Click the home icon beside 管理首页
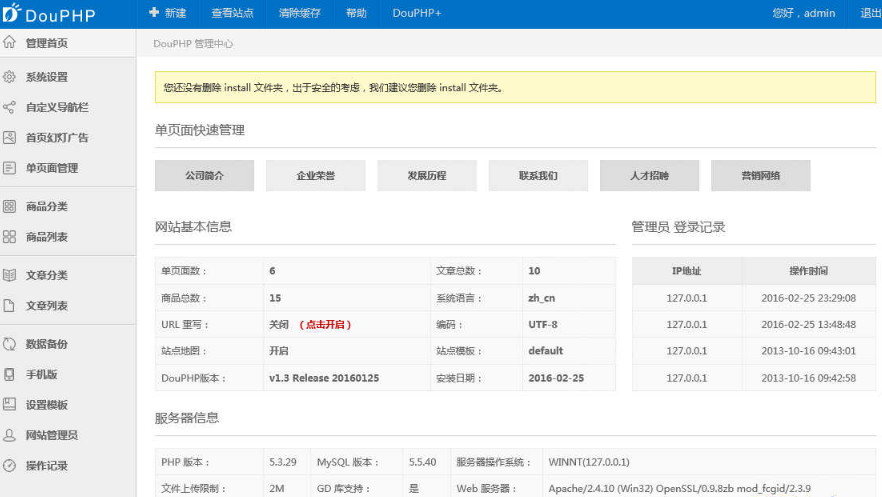Viewport: 882px width, 497px height. [9, 44]
